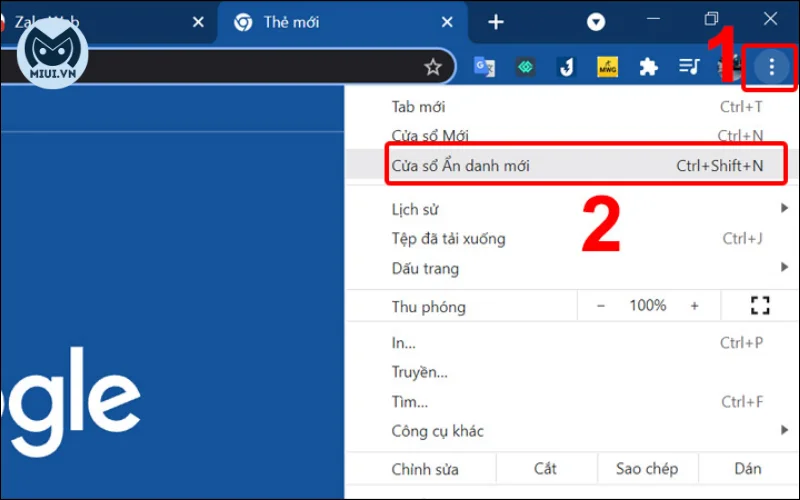Screen dimensions: 800x500
Task: Bookmark this page with the star icon
Action: tap(433, 67)
